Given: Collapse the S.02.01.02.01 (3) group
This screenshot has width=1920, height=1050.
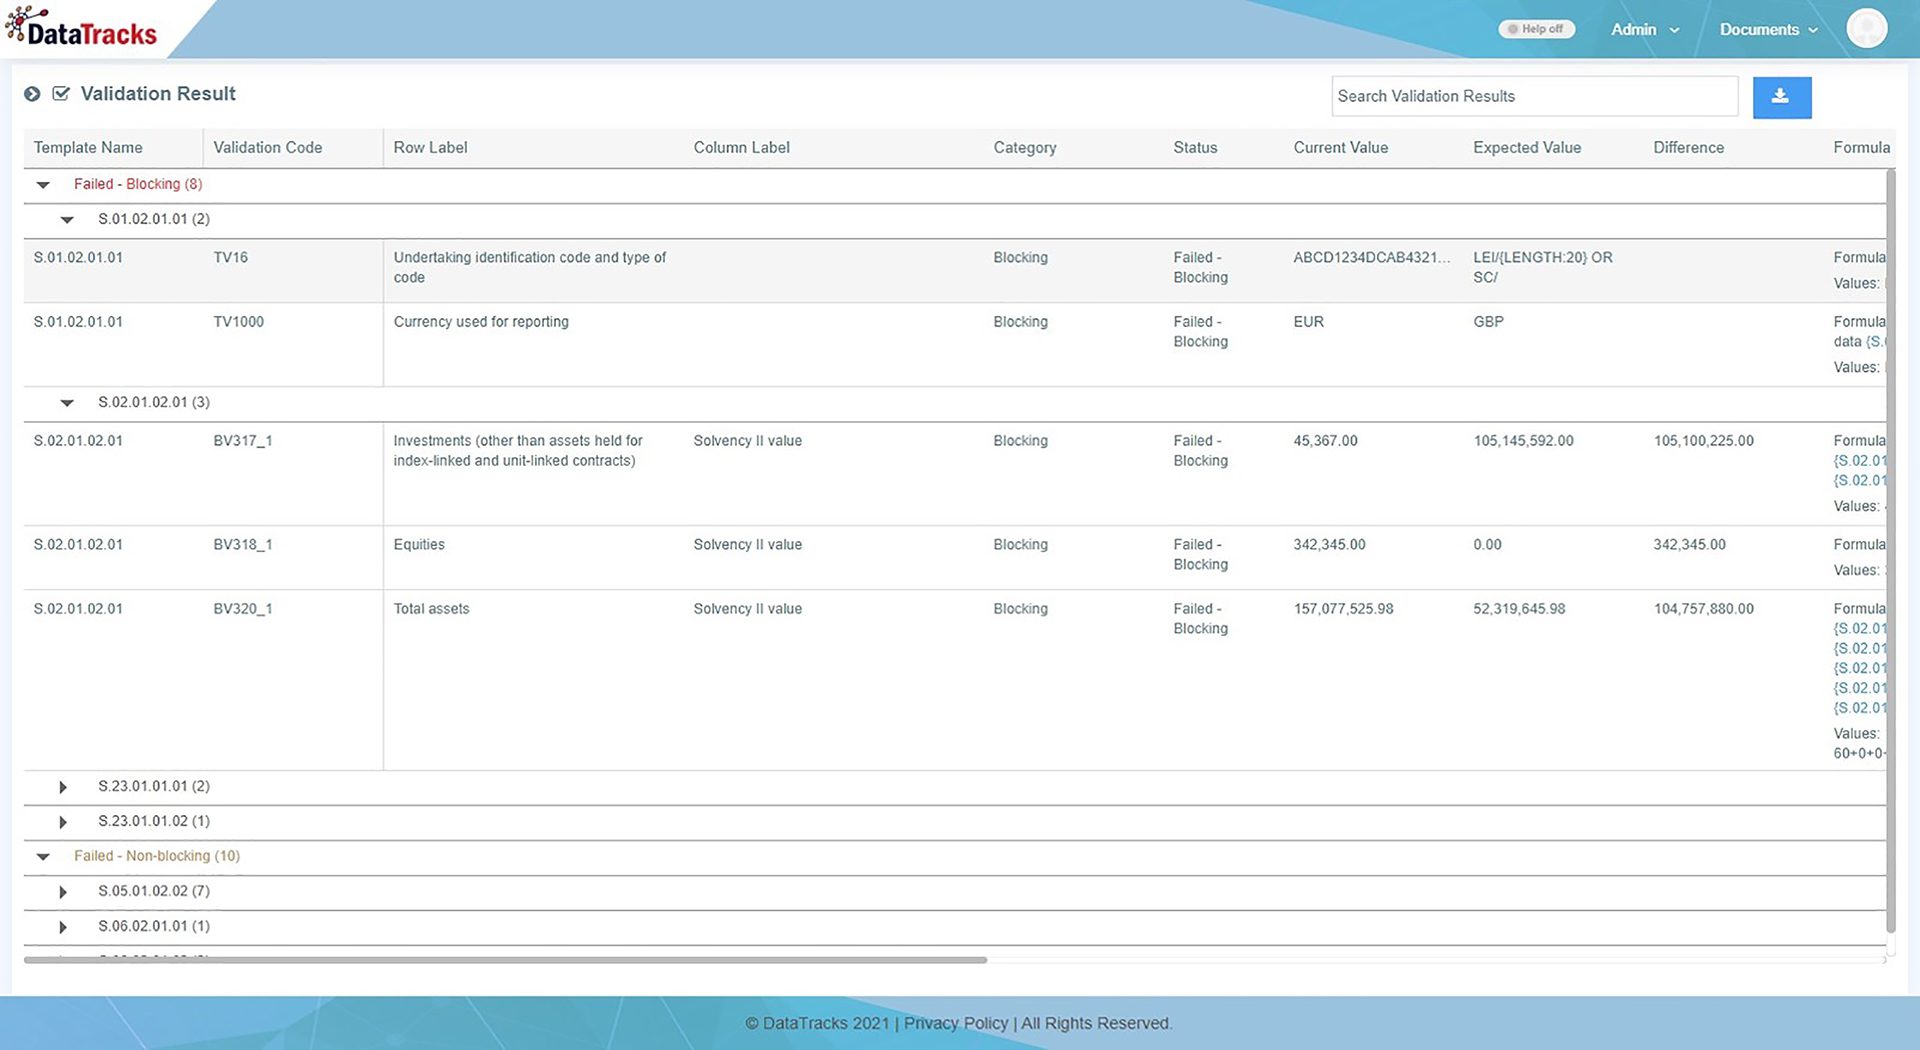Looking at the screenshot, I should click(67, 402).
